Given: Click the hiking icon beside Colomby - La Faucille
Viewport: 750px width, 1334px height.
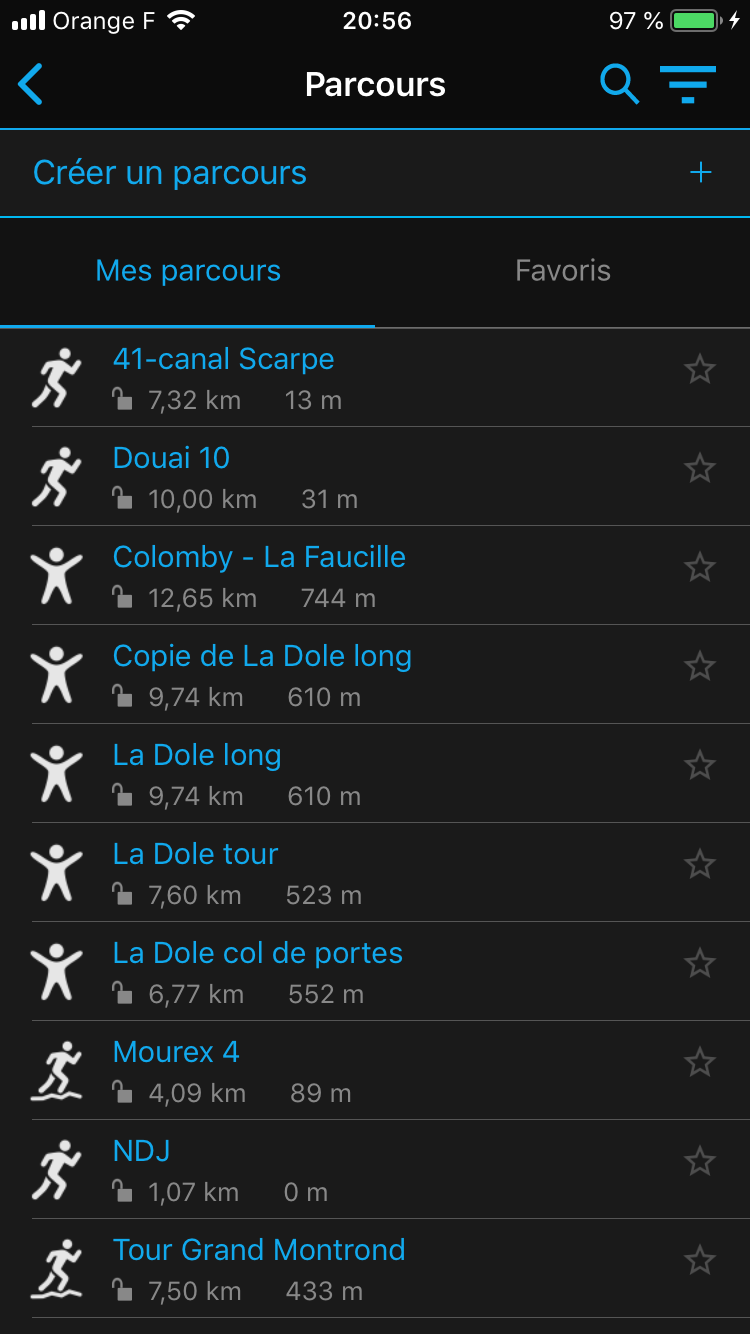Looking at the screenshot, I should tap(56, 576).
